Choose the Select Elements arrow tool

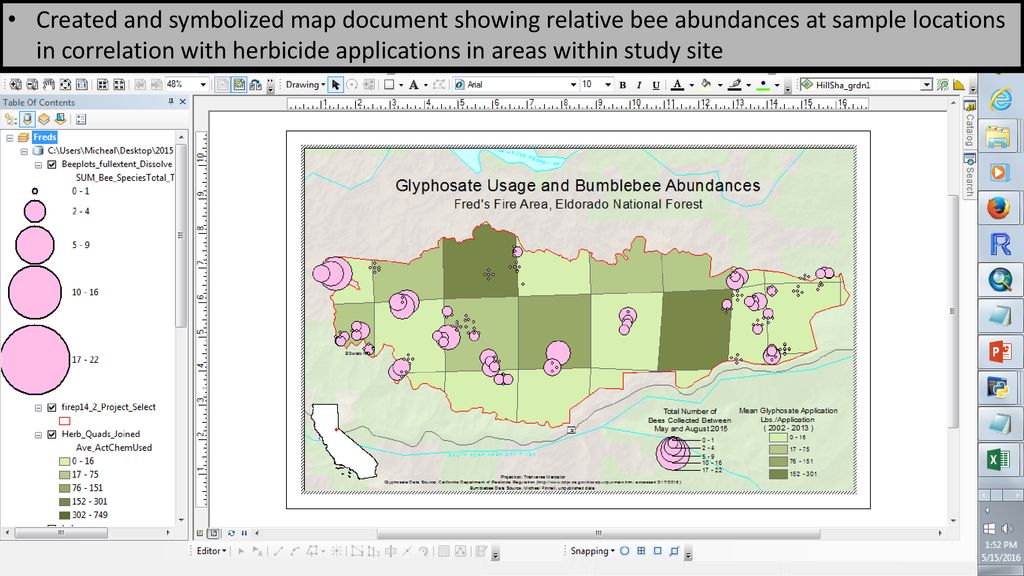(336, 84)
